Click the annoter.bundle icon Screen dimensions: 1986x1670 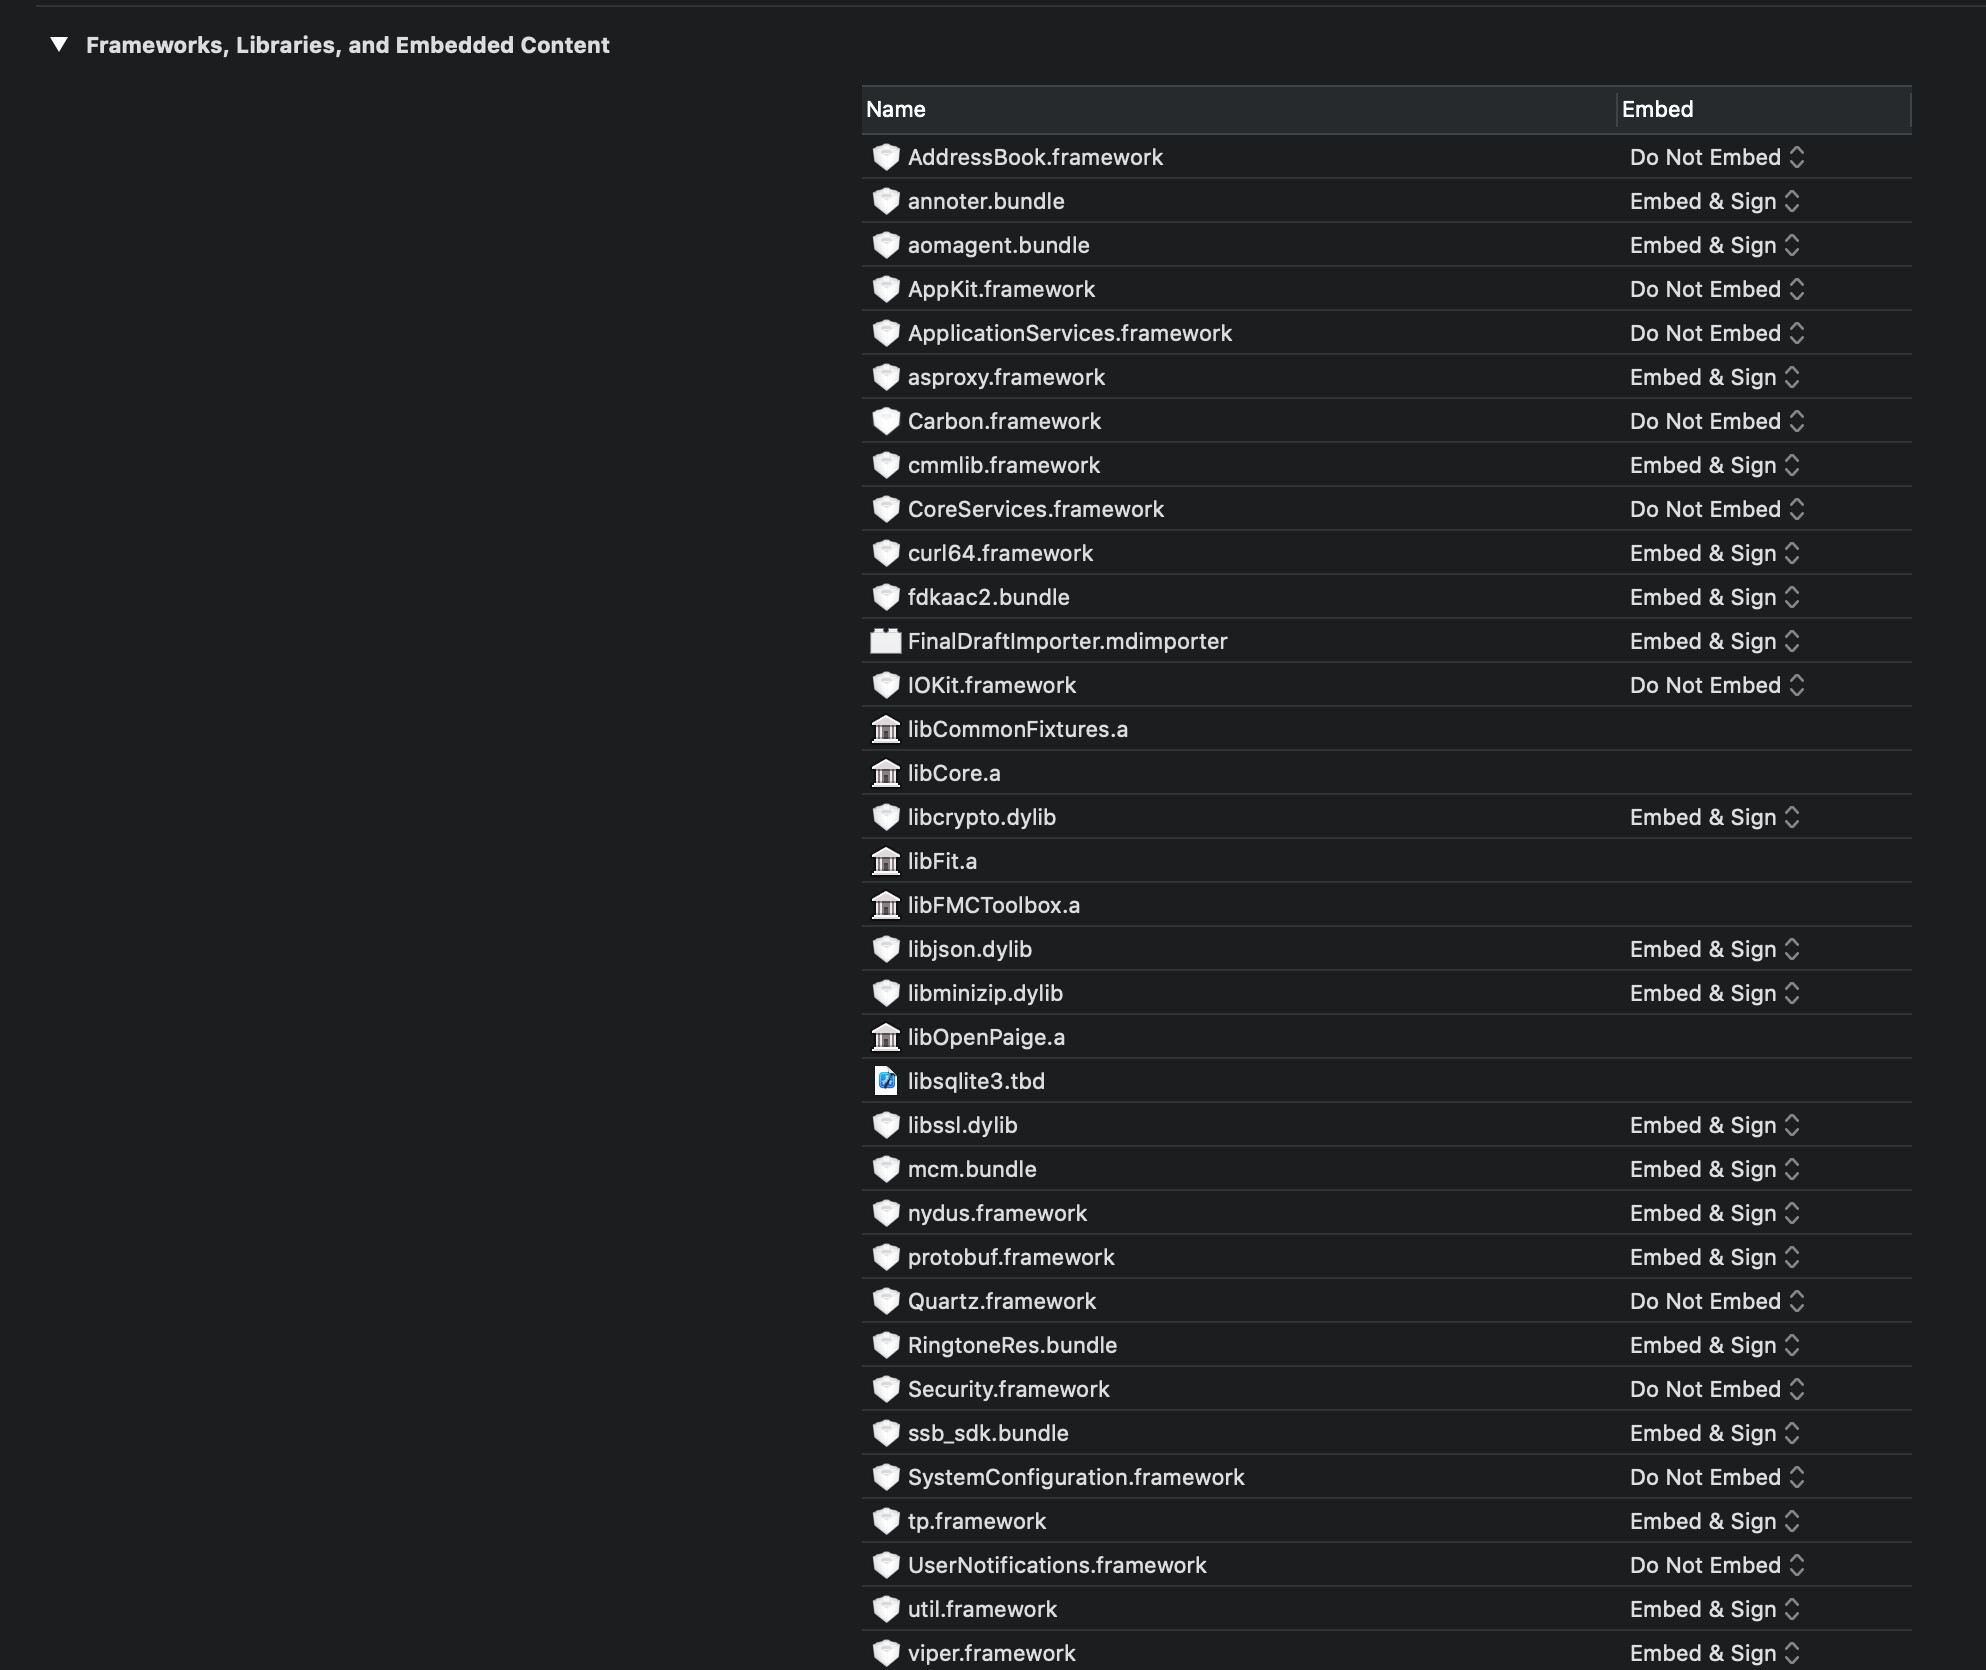(886, 201)
